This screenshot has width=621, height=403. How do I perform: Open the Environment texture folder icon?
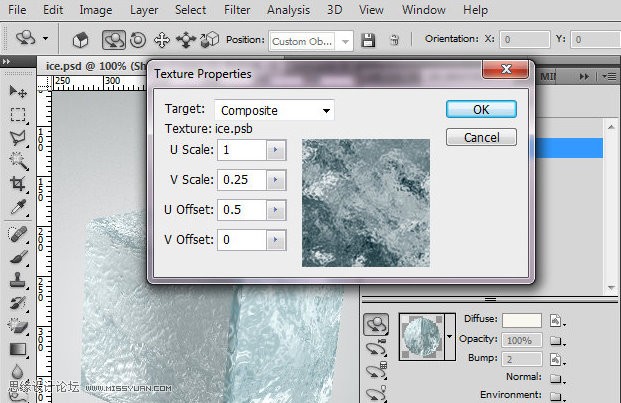click(557, 396)
